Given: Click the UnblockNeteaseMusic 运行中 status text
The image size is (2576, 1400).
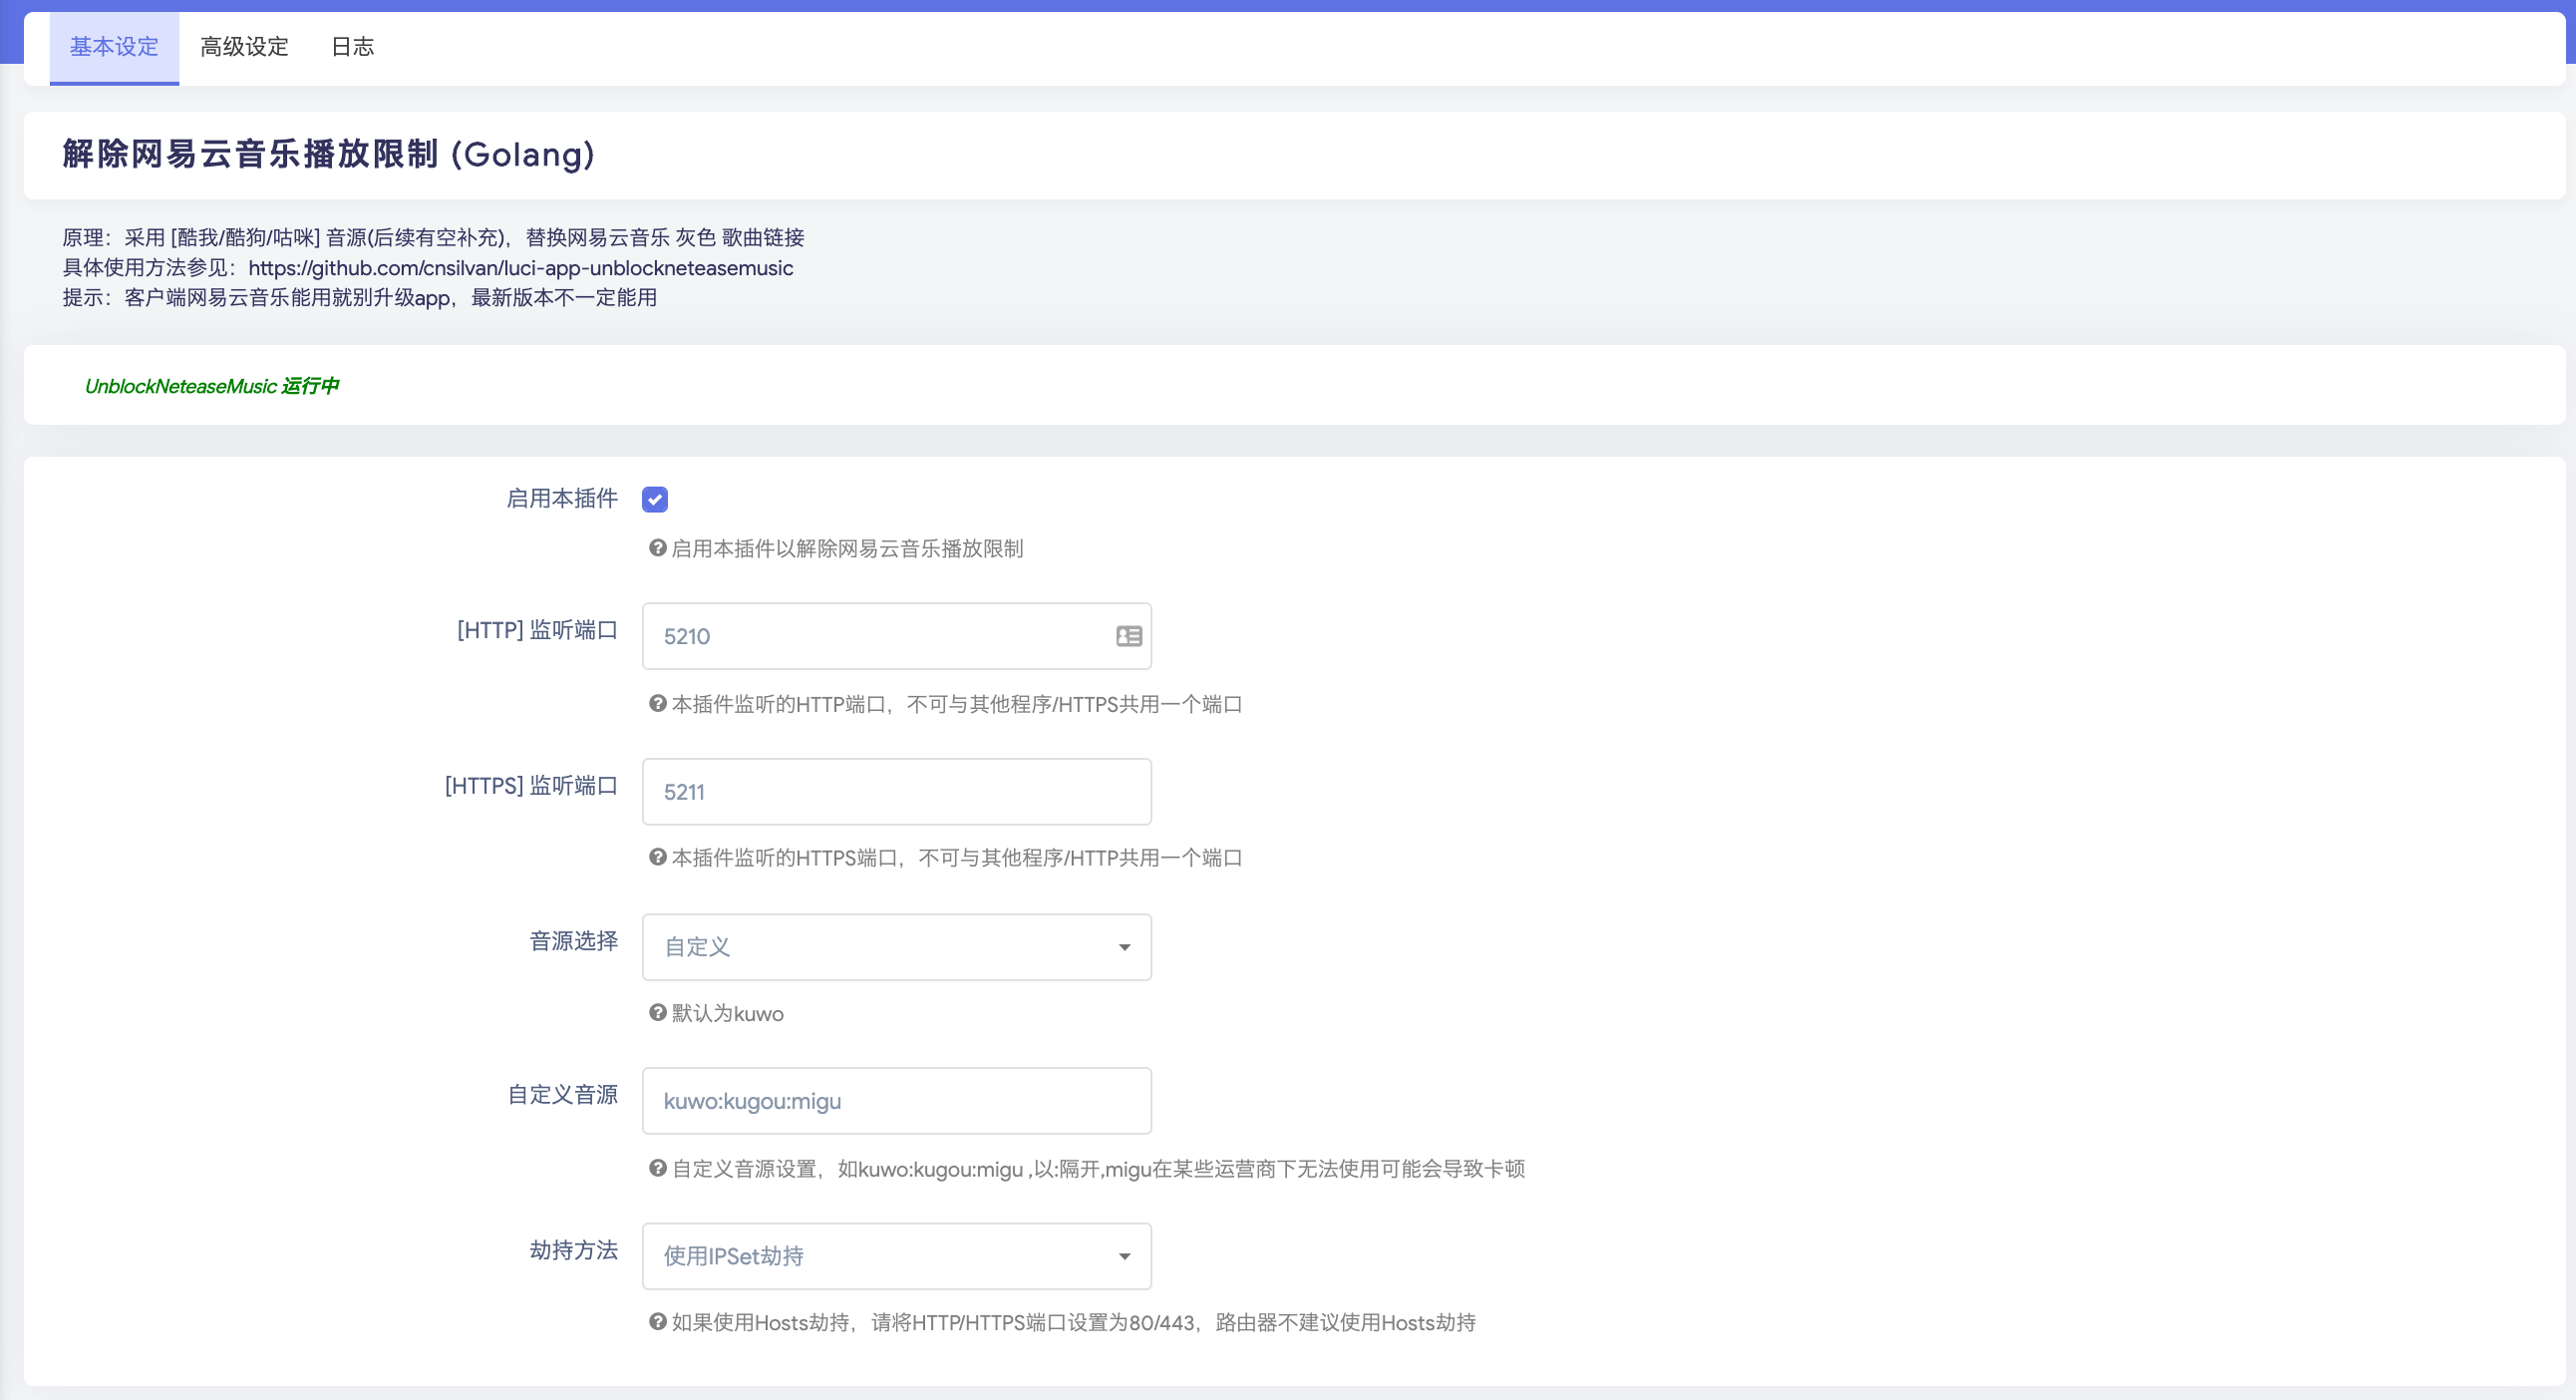Looking at the screenshot, I should pos(211,386).
